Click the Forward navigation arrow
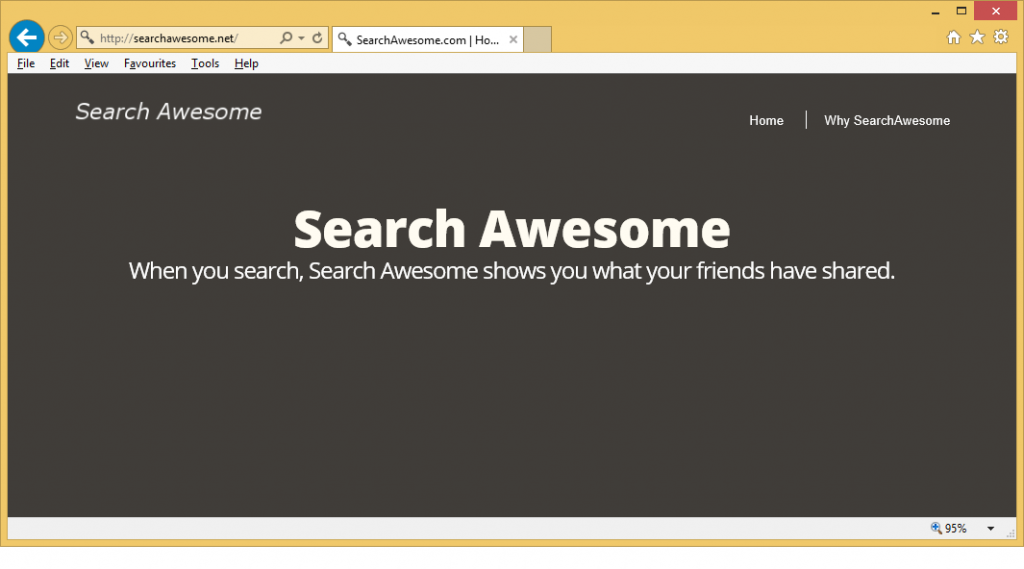The image size is (1024, 569). point(60,38)
